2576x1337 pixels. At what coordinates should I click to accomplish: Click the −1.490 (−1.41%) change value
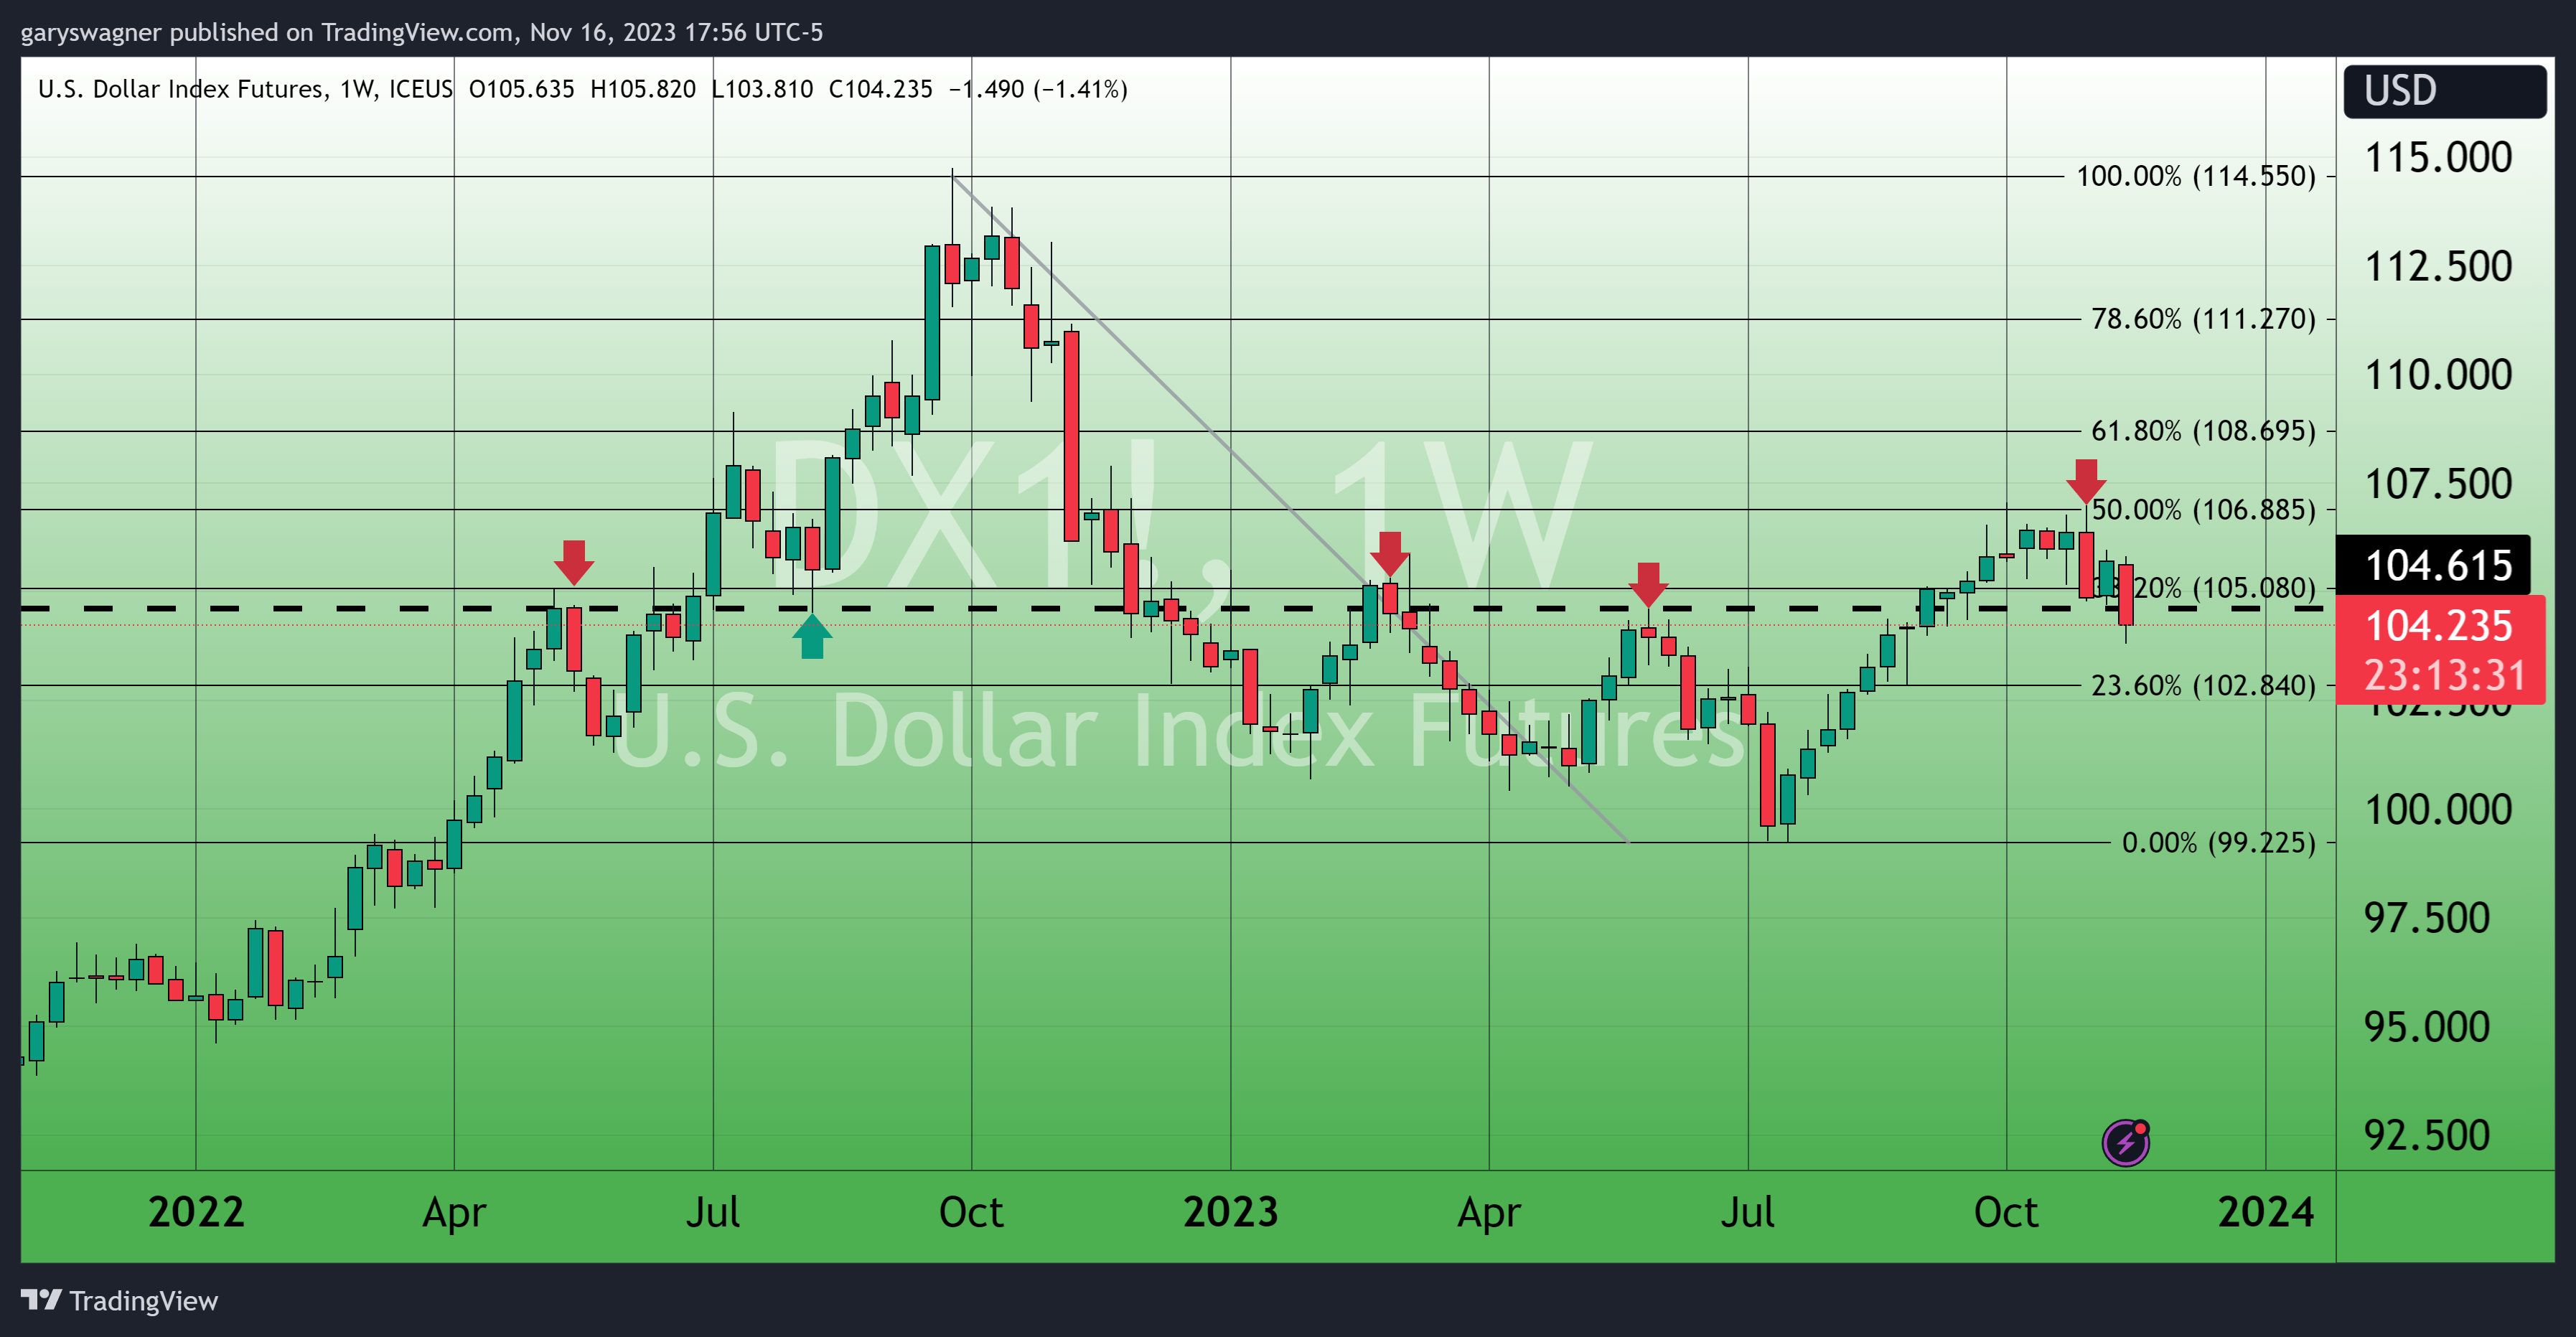pos(1037,89)
